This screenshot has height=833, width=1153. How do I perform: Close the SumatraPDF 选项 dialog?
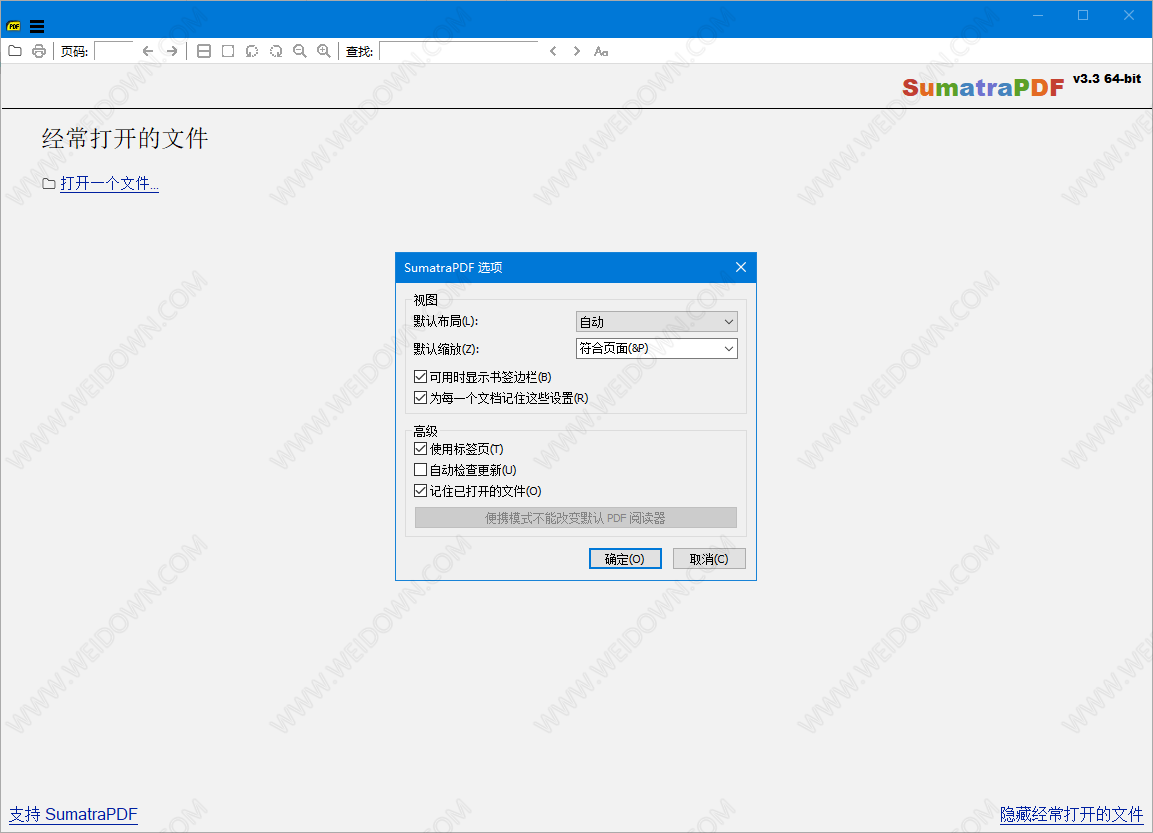tap(740, 268)
